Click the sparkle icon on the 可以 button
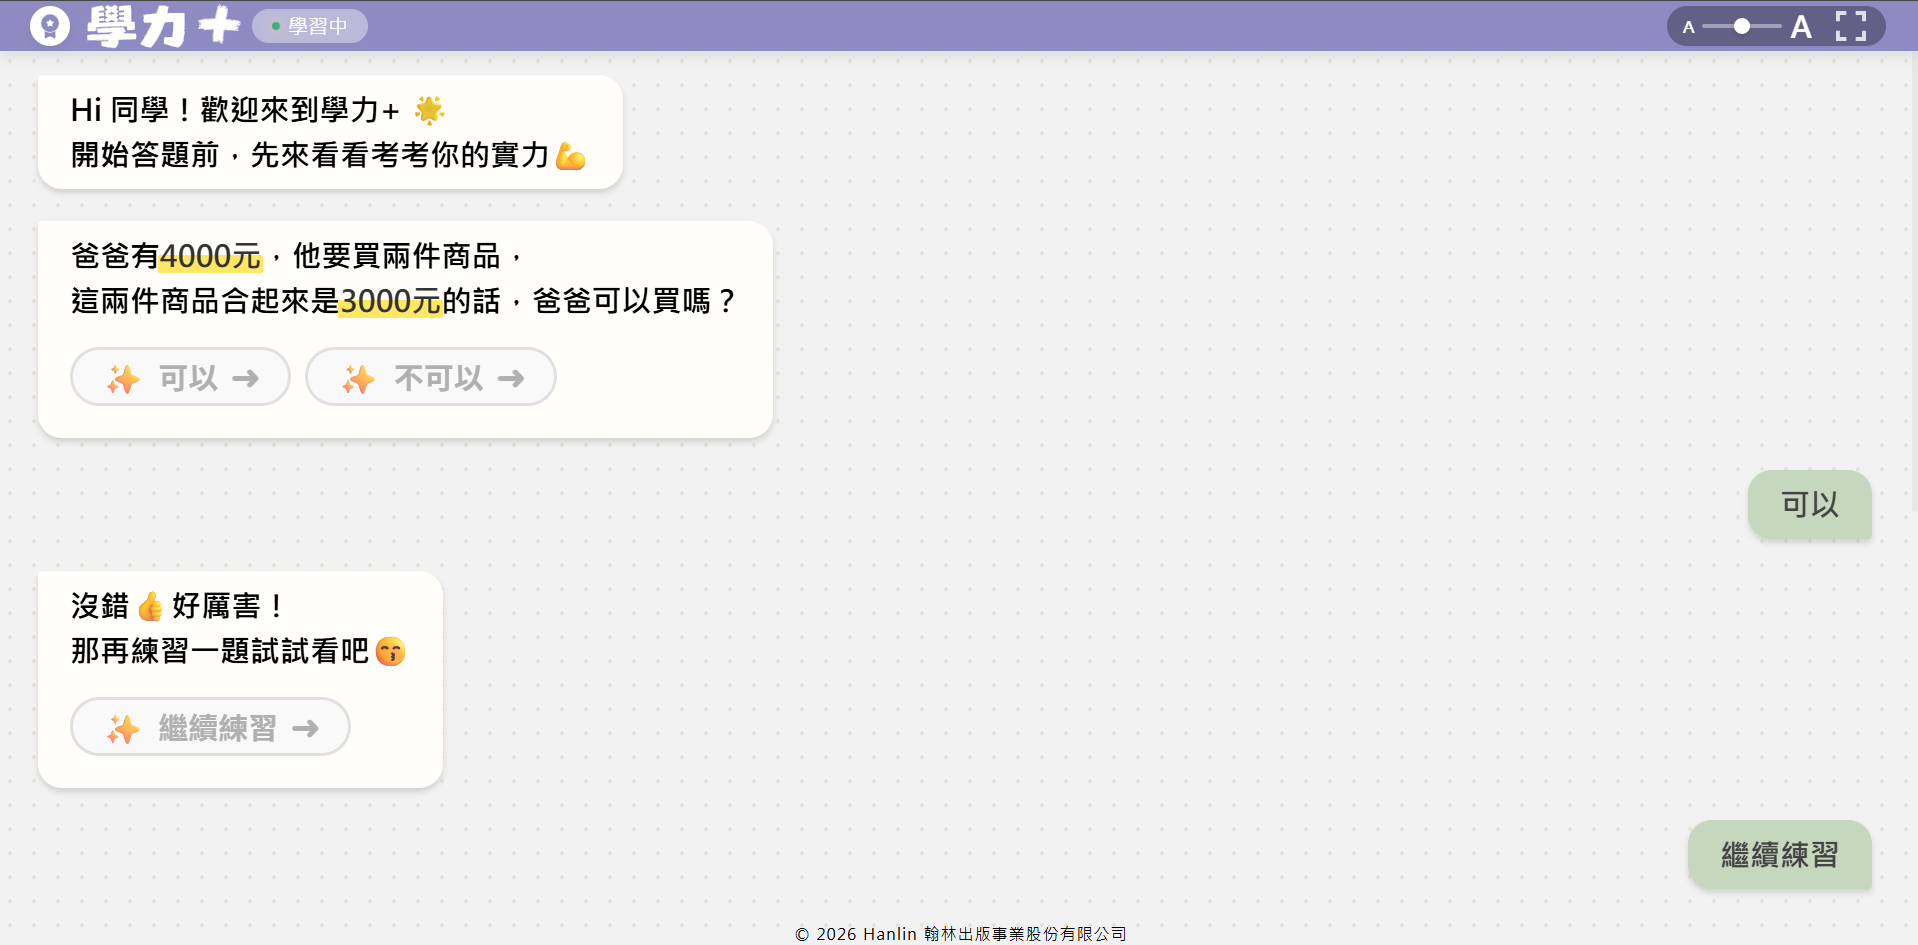The height and width of the screenshot is (945, 1918). [123, 378]
